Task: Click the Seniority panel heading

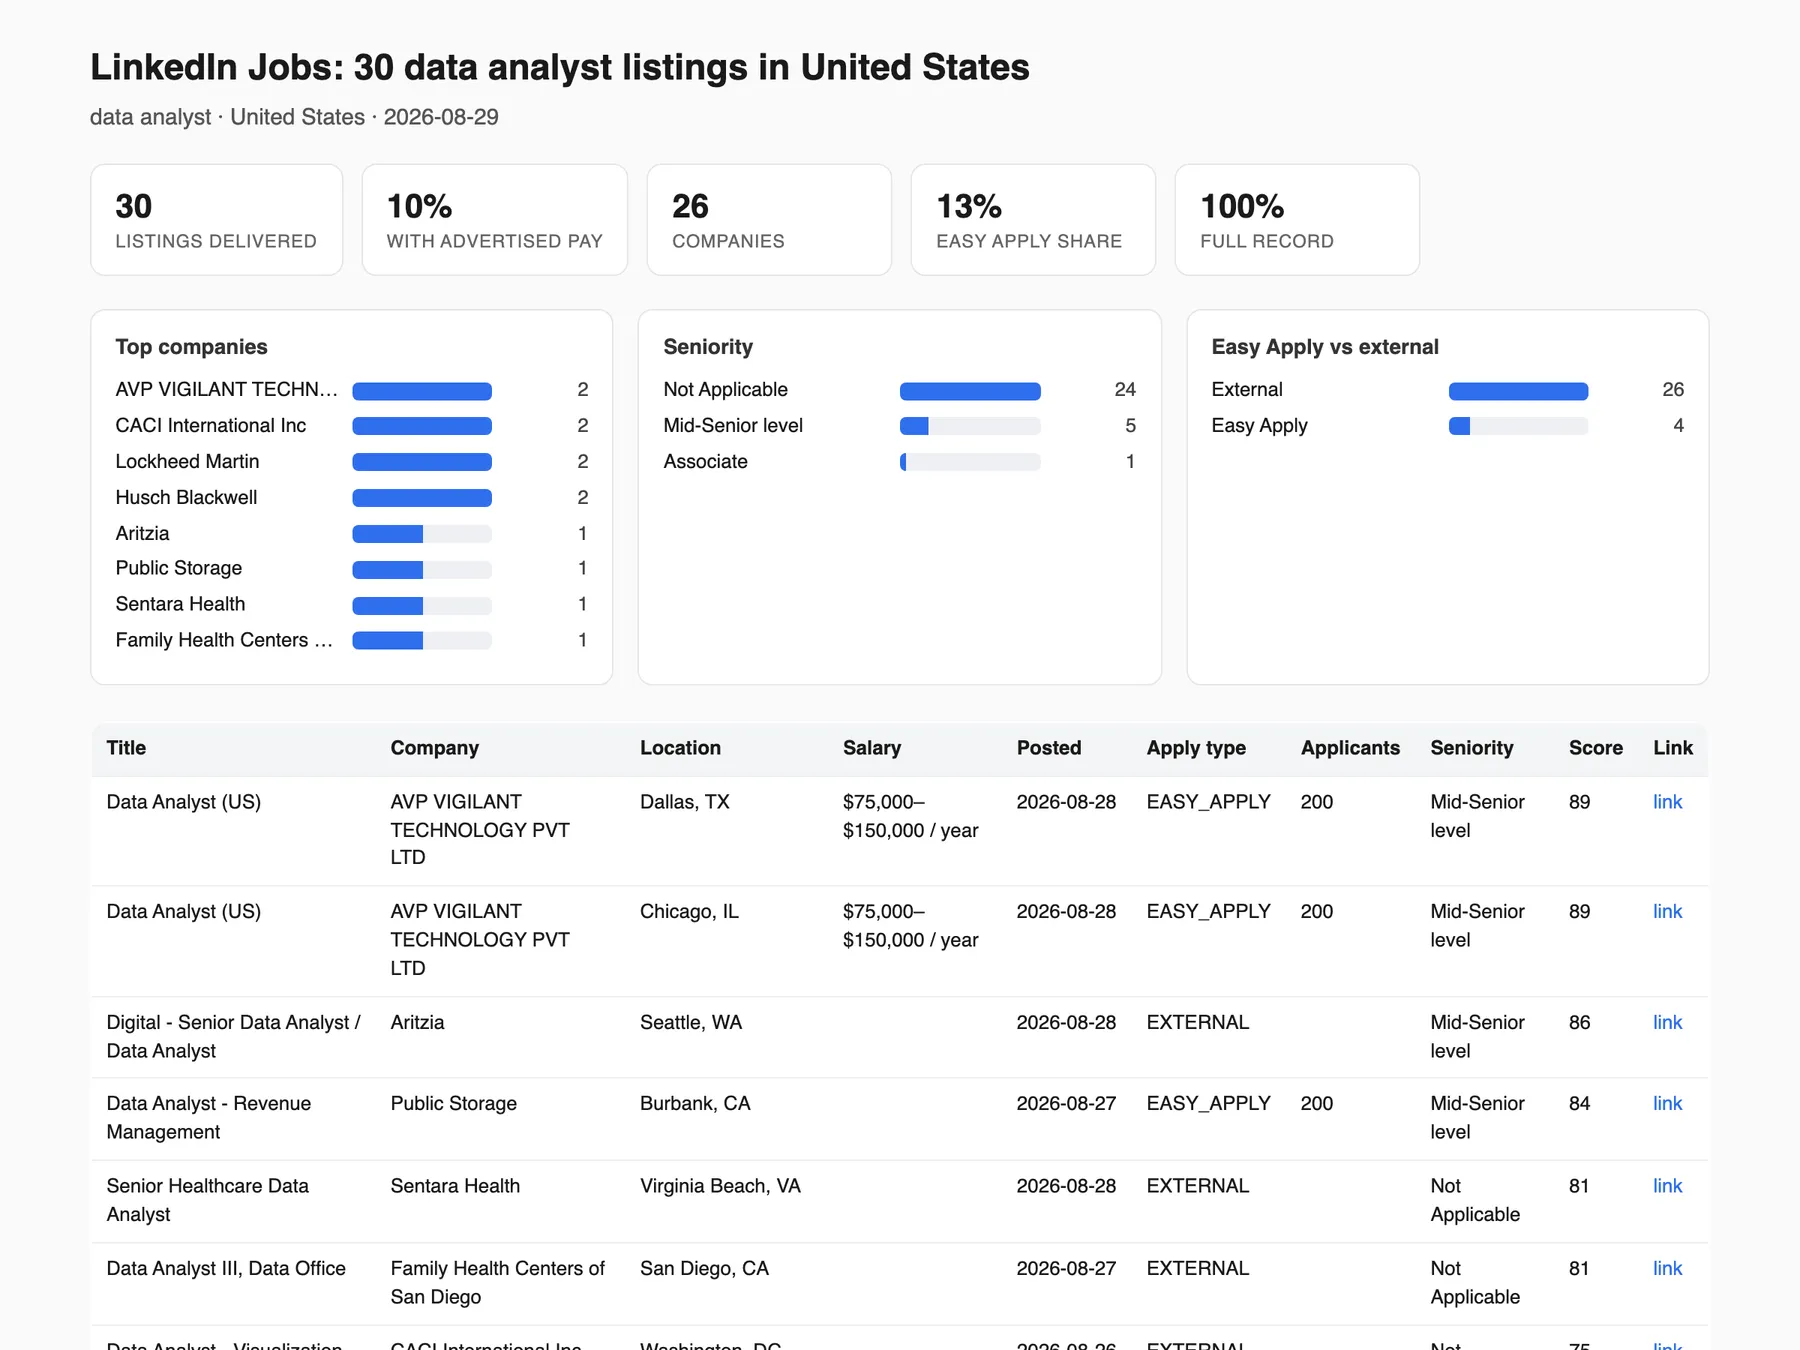Action: coord(708,347)
